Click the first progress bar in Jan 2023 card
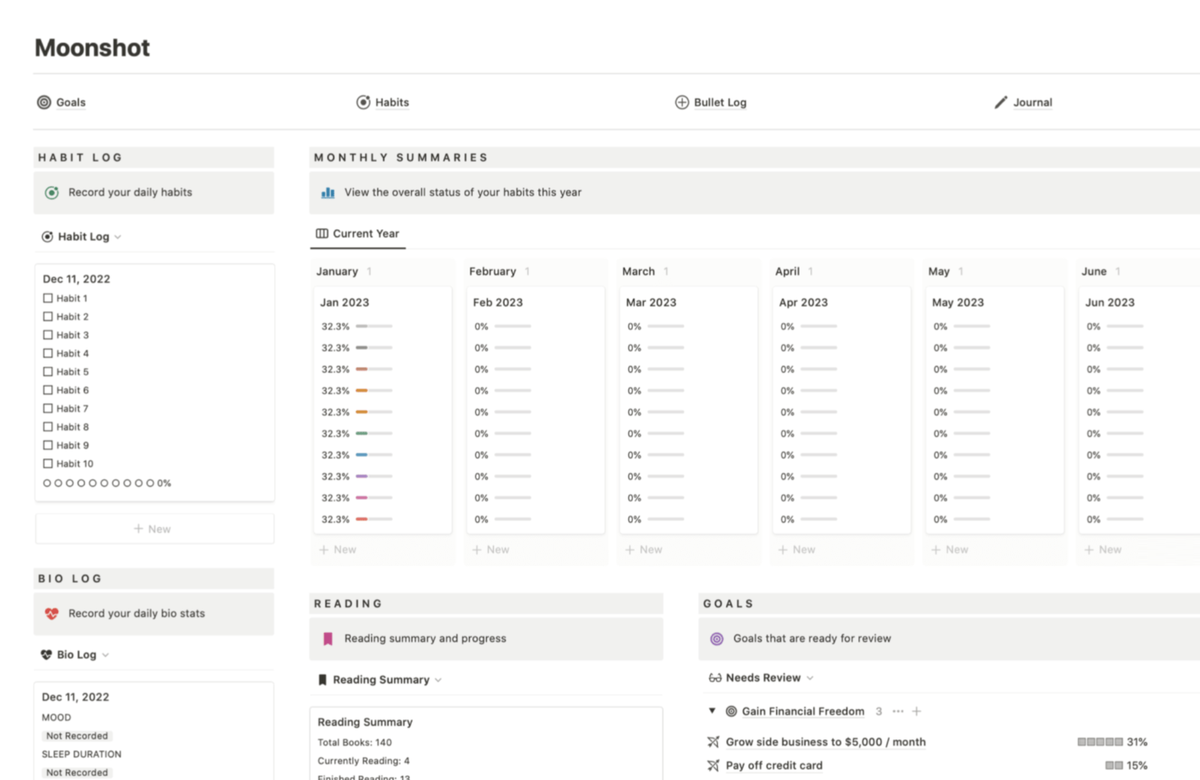This screenshot has width=1200, height=780. pyautogui.click(x=374, y=326)
